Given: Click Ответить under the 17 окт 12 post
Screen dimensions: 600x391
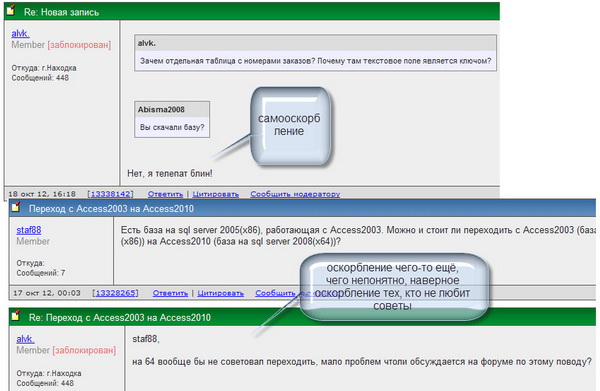Looking at the screenshot, I should [170, 293].
